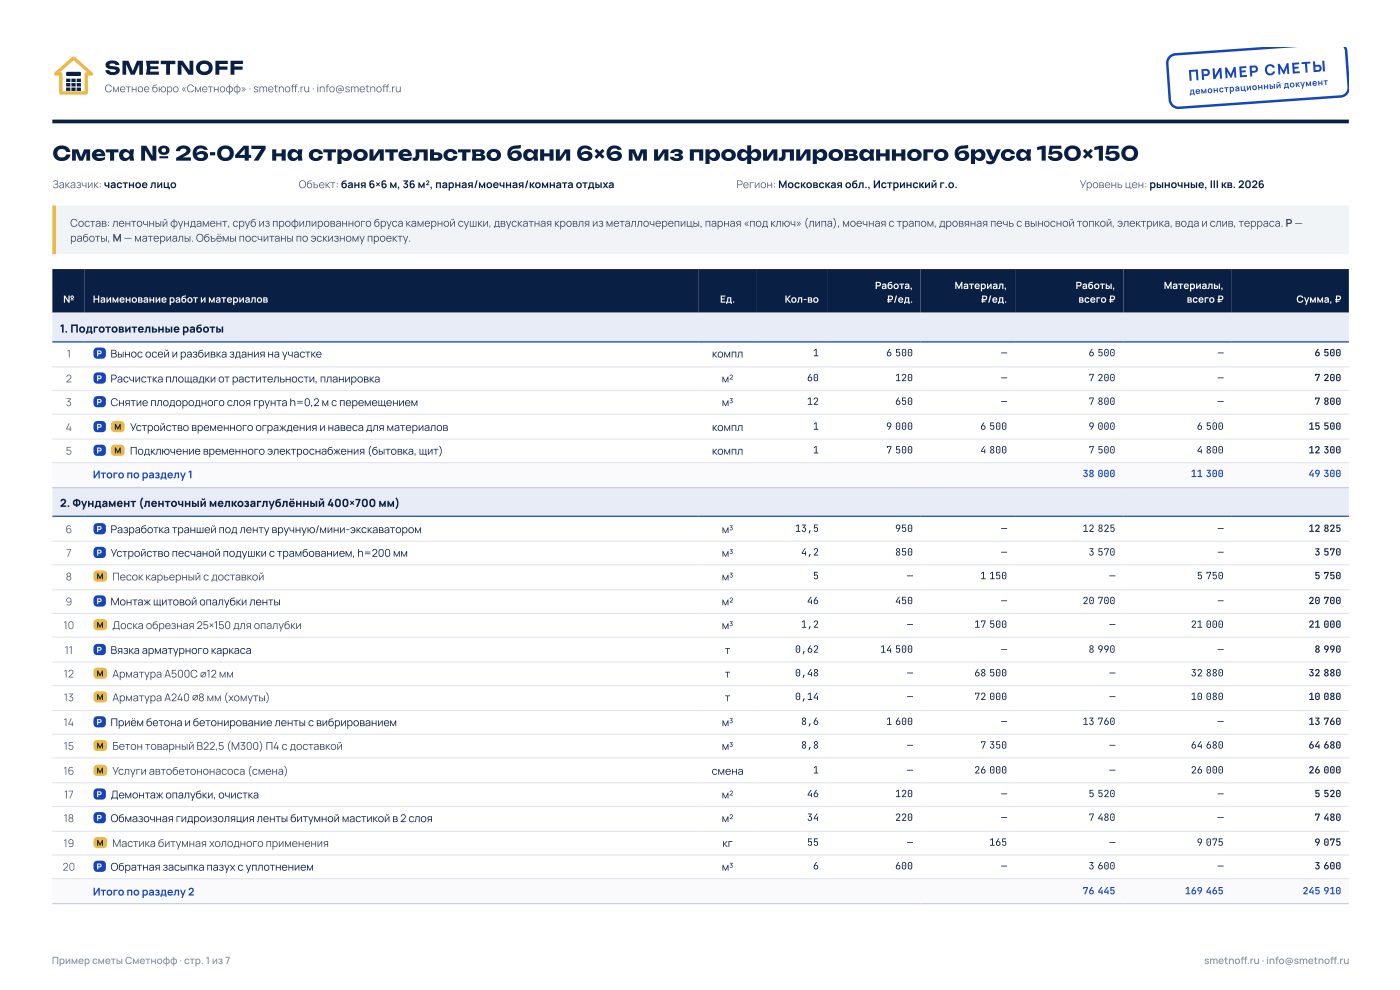
Task: Click the Р badge on the 'Монтаж щитовой опалубки' row
Action: 99,601
